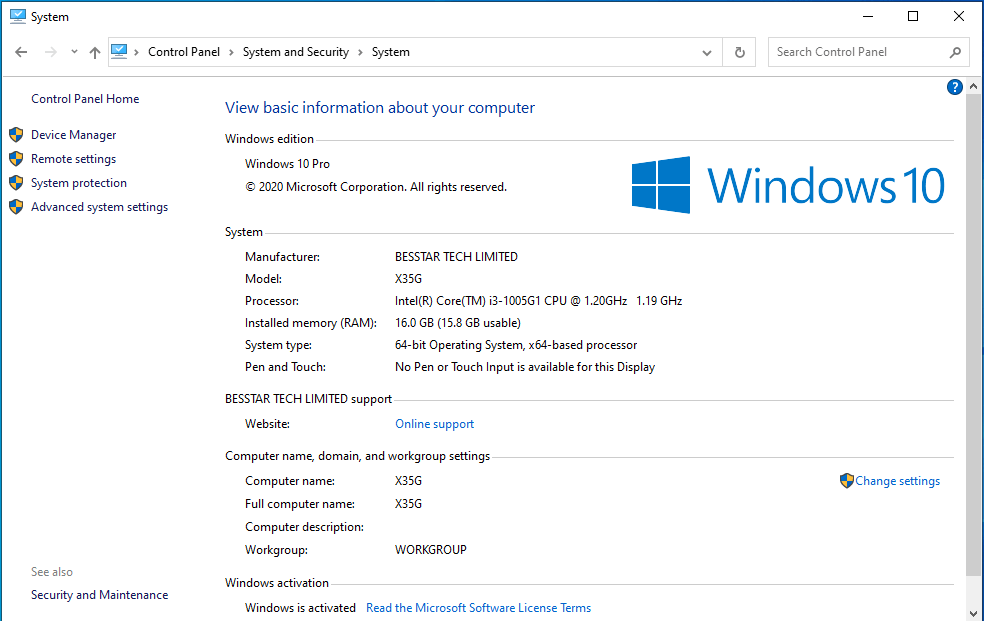Open Control Panel Home
Screen dimensions: 984x621
pyautogui.click(x=85, y=99)
